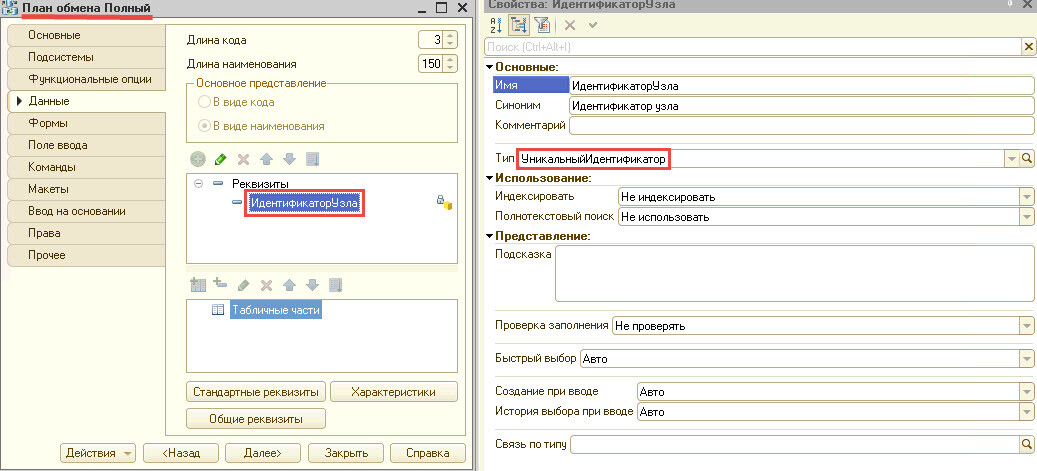Move attribute up in Реквизиты toolbar
This screenshot has height=471, width=1037.
(x=266, y=159)
